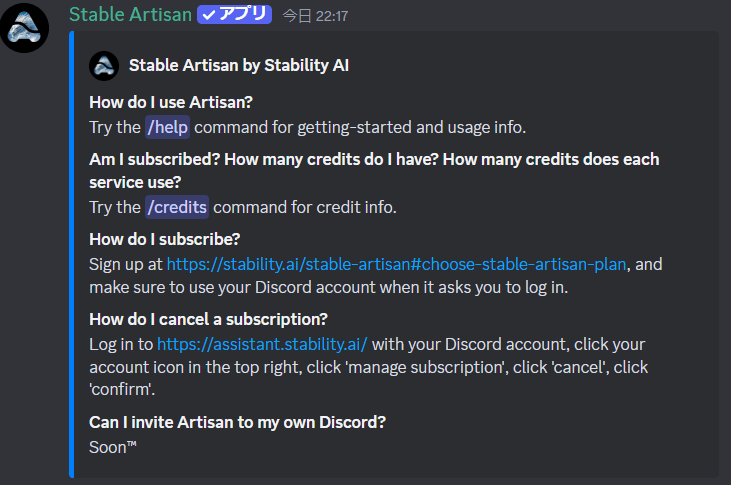Click the 'Am I subscribed?' heading
This screenshot has height=485, width=731.
click(x=154, y=159)
